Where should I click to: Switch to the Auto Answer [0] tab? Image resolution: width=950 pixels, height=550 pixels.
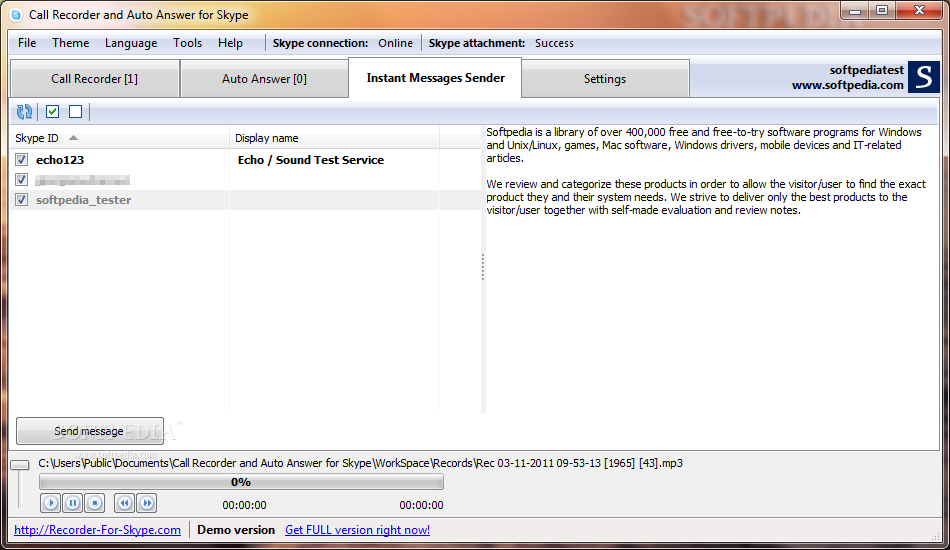pyautogui.click(x=264, y=79)
